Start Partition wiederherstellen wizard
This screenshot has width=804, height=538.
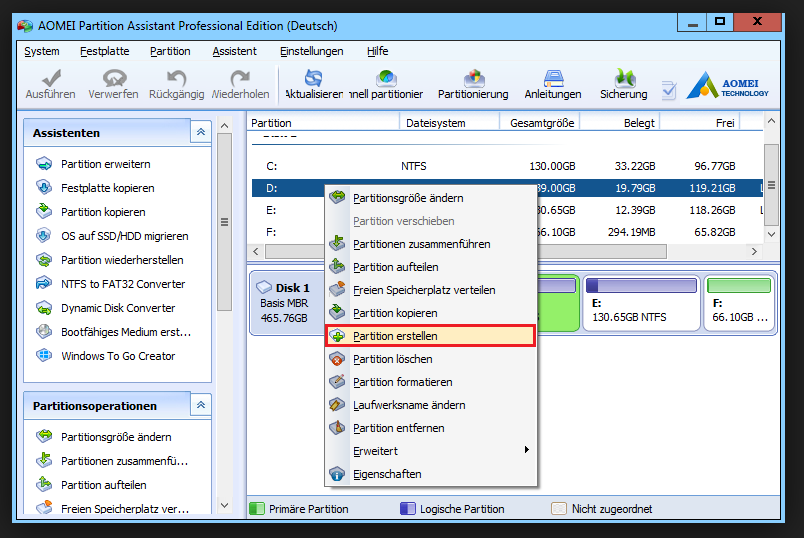pos(122,260)
